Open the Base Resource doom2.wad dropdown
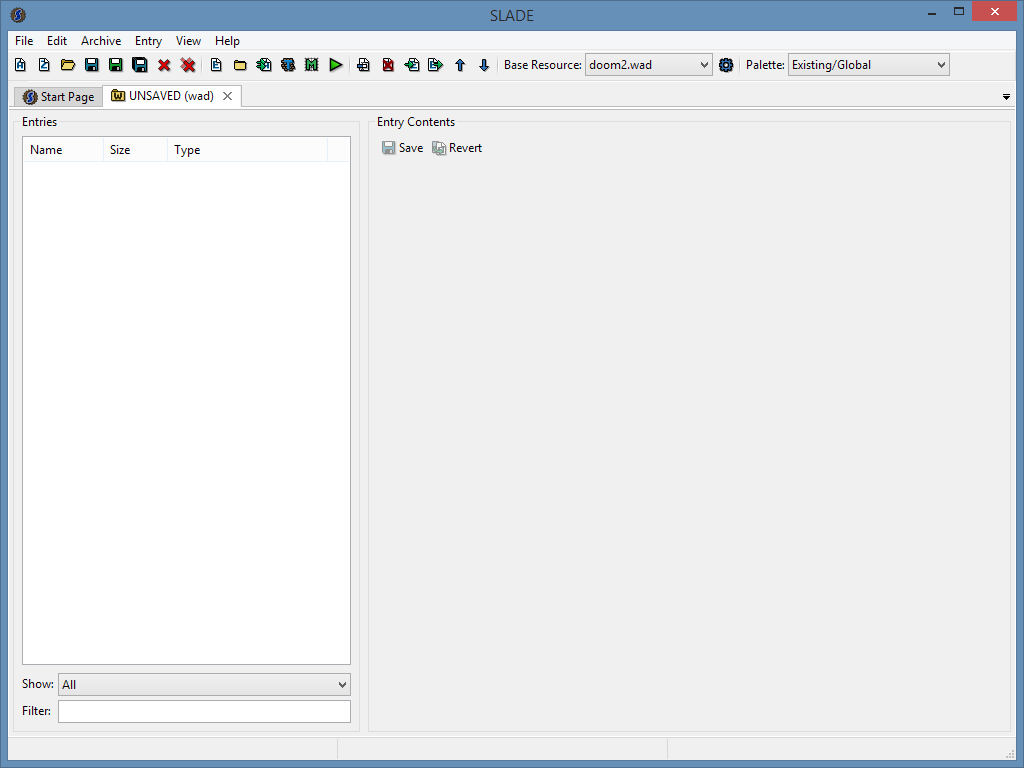The image size is (1024, 768). pyautogui.click(x=648, y=65)
